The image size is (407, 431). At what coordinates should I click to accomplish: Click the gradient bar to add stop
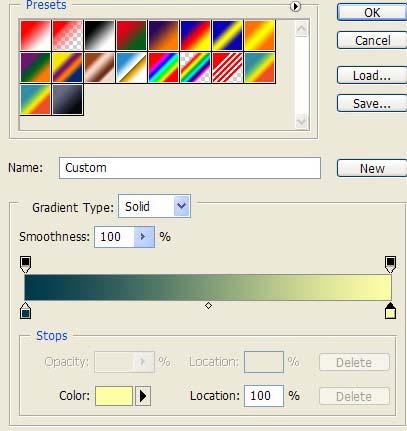point(208,287)
